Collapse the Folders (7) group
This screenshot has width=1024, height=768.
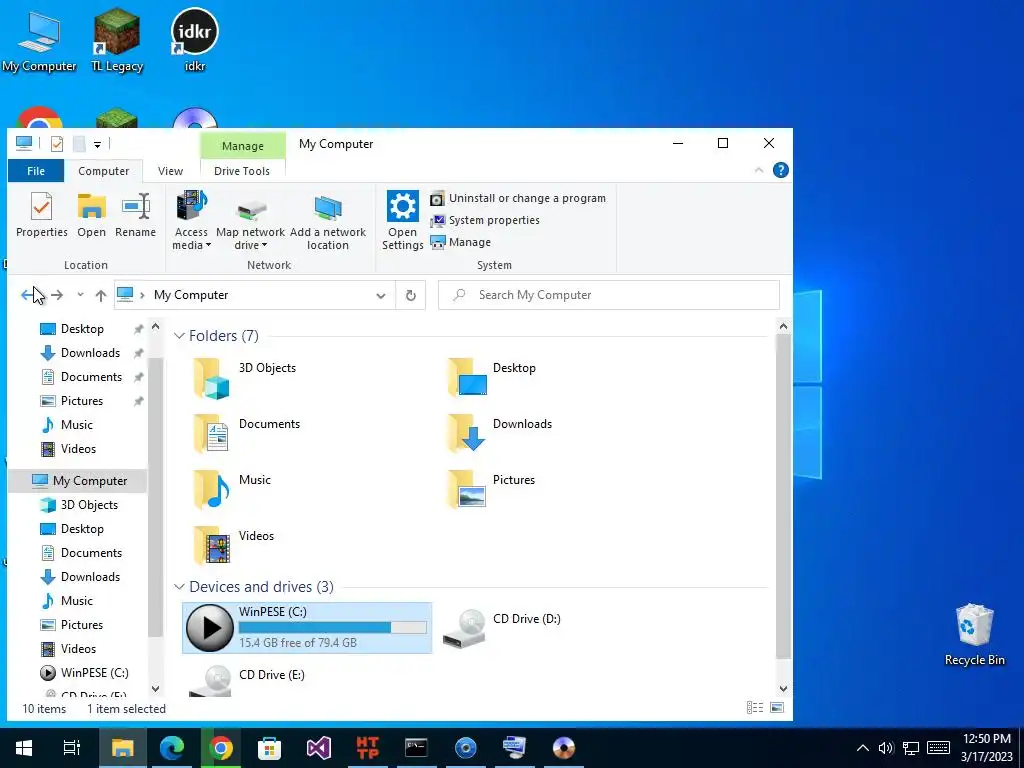(x=179, y=336)
